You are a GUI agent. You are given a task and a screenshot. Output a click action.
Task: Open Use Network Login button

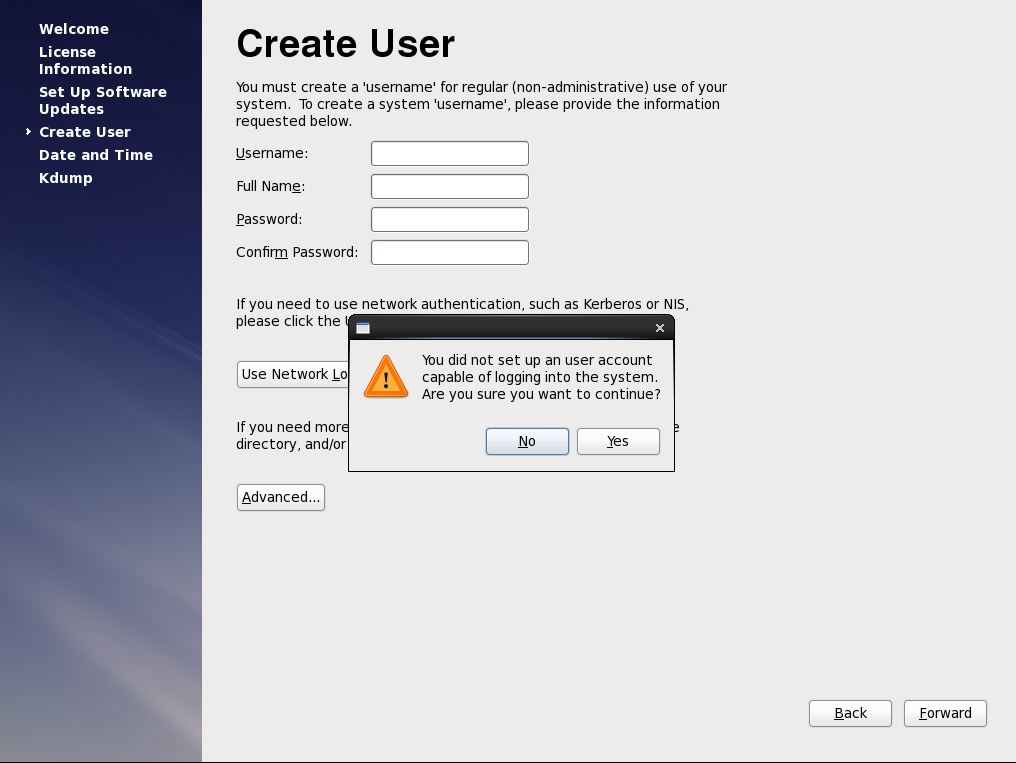coord(293,374)
